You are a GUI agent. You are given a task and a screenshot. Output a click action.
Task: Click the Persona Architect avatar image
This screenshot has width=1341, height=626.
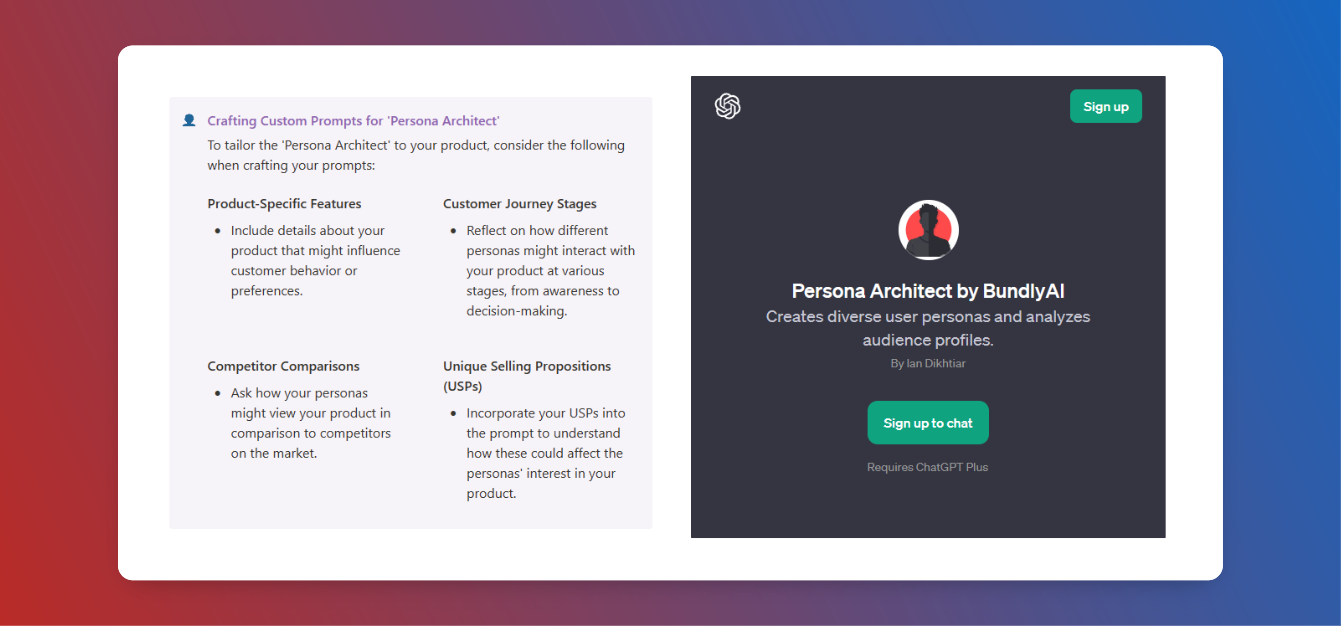coord(928,229)
